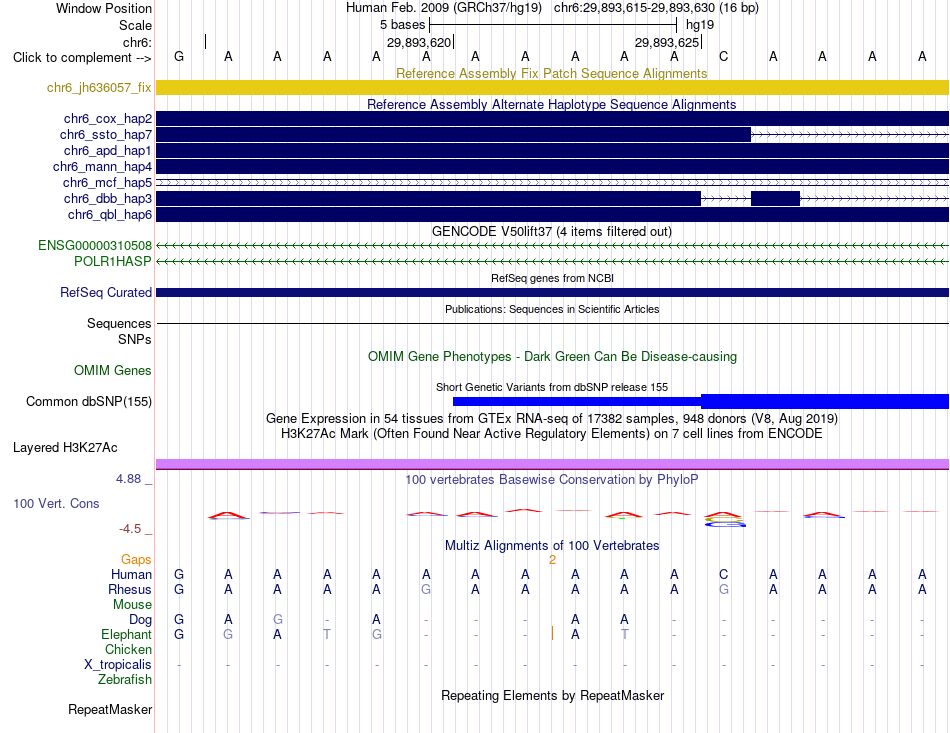Click the chr6_mcf_hap5 track label
Viewport: 950px width, 733px height.
[x=107, y=182]
